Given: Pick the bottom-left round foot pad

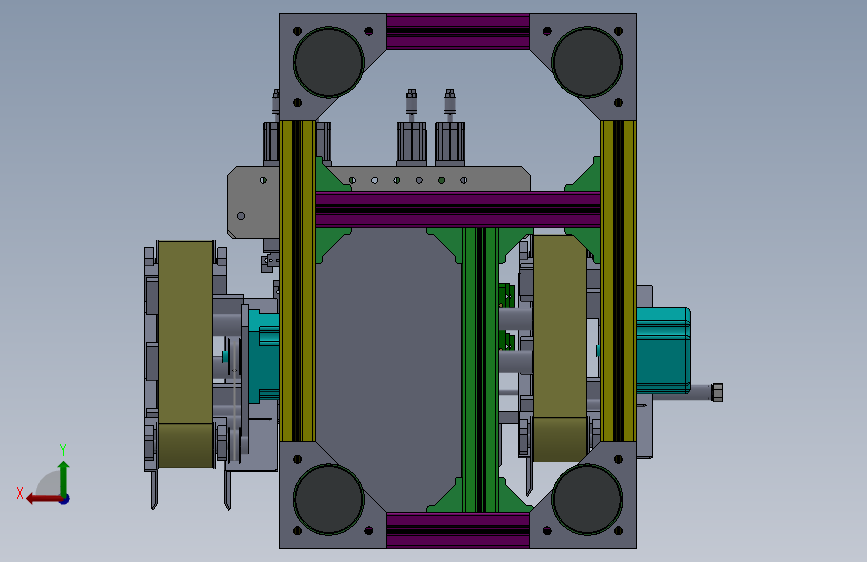Looking at the screenshot, I should (x=329, y=499).
